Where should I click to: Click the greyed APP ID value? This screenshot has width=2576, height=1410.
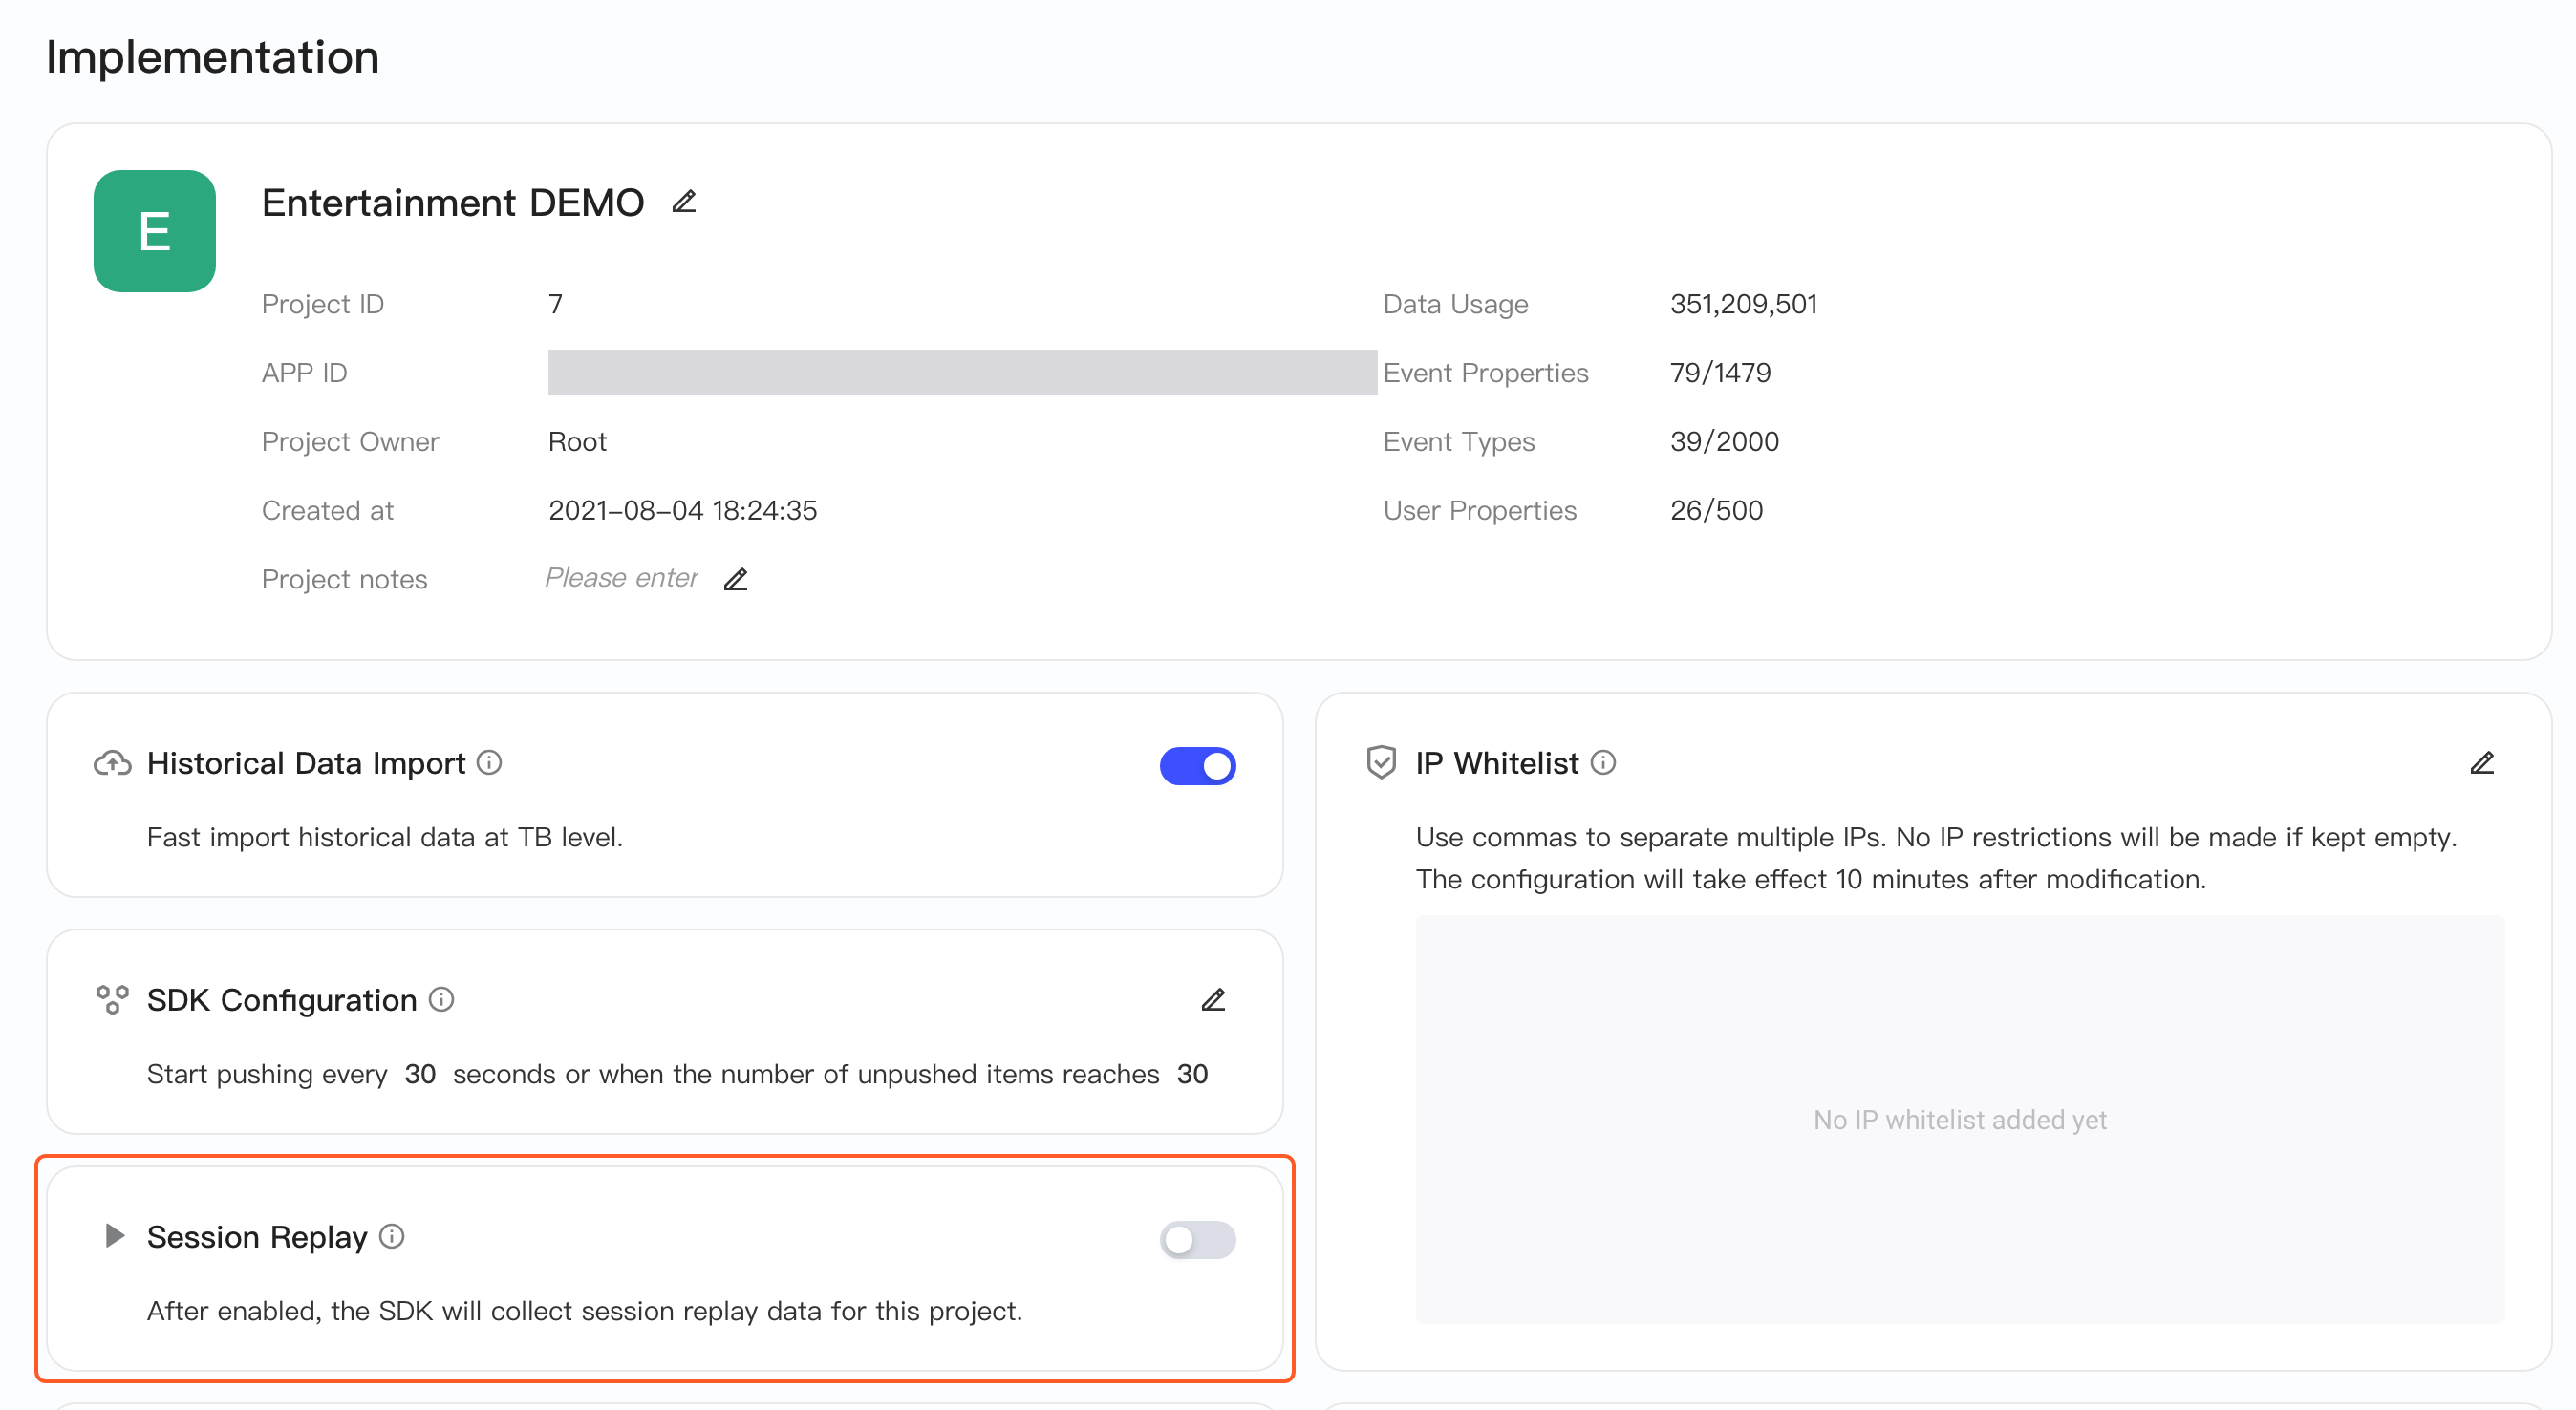[x=962, y=373]
